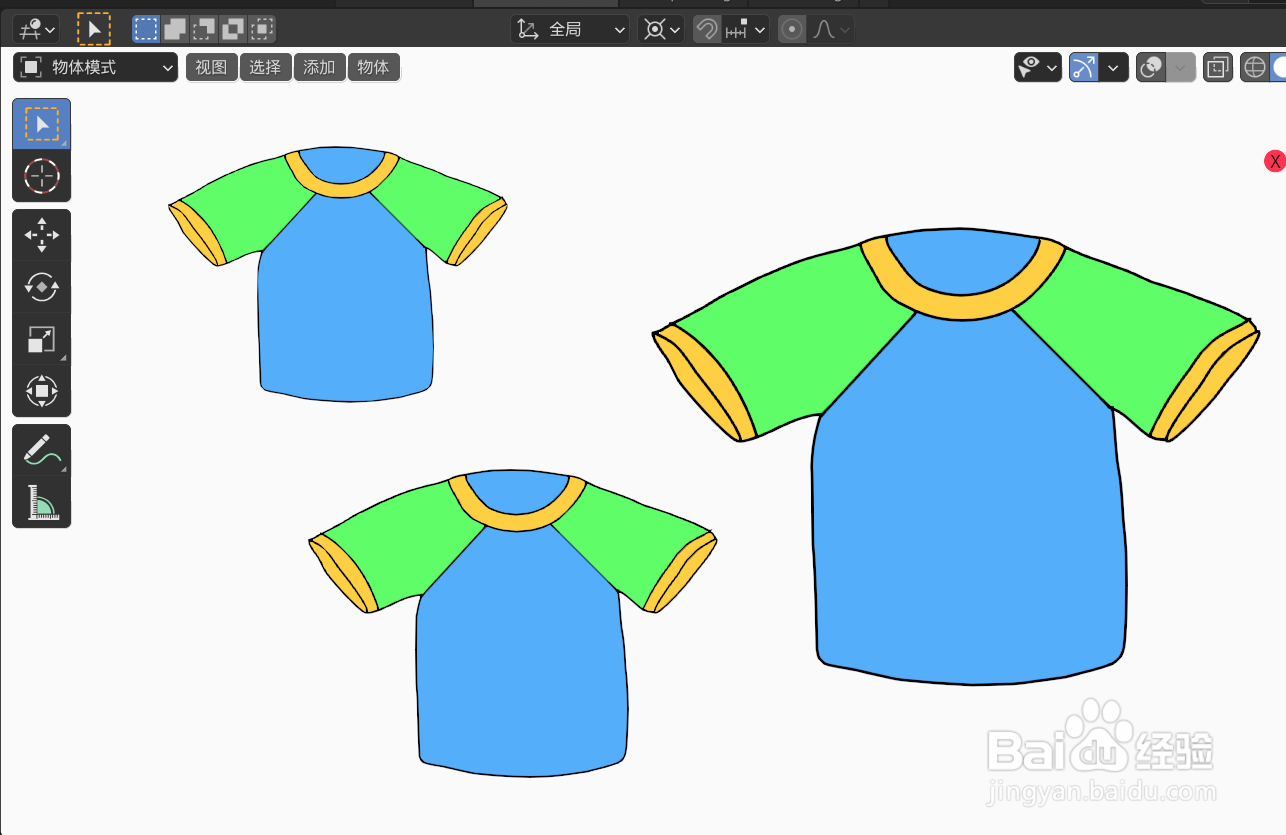Toggle proportional editing

pyautogui.click(x=792, y=29)
